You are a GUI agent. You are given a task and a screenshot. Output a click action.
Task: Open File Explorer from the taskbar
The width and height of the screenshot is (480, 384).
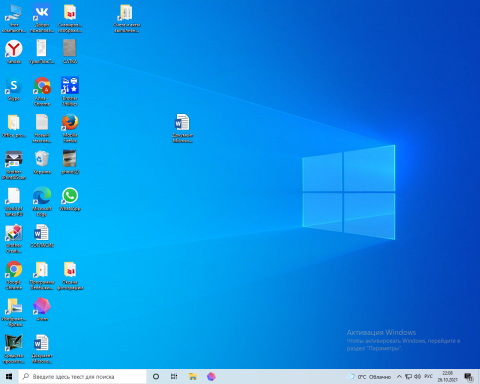[x=193, y=377]
